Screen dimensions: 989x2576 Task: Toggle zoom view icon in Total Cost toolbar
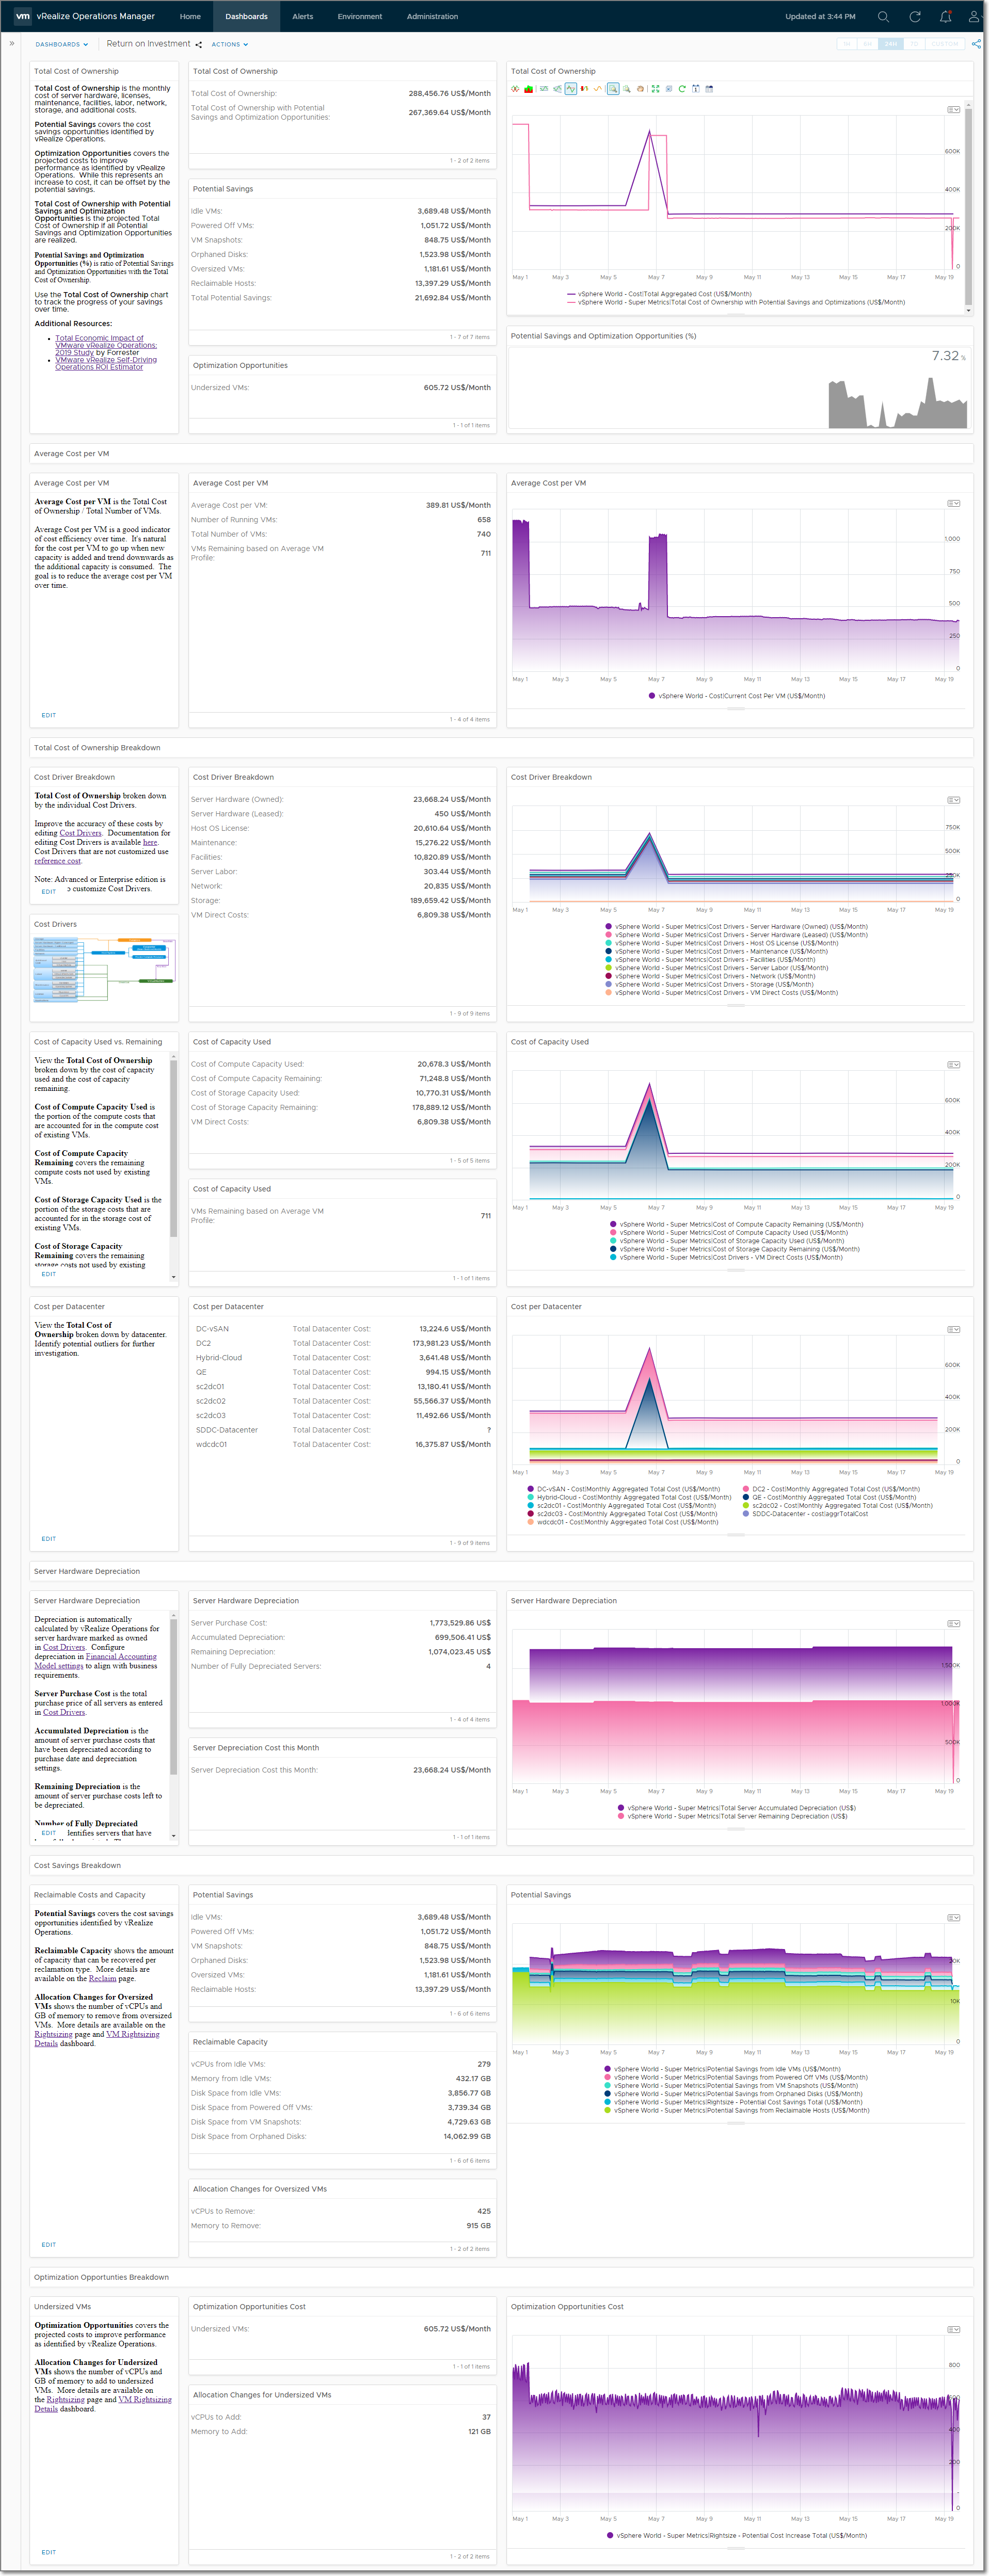[613, 89]
